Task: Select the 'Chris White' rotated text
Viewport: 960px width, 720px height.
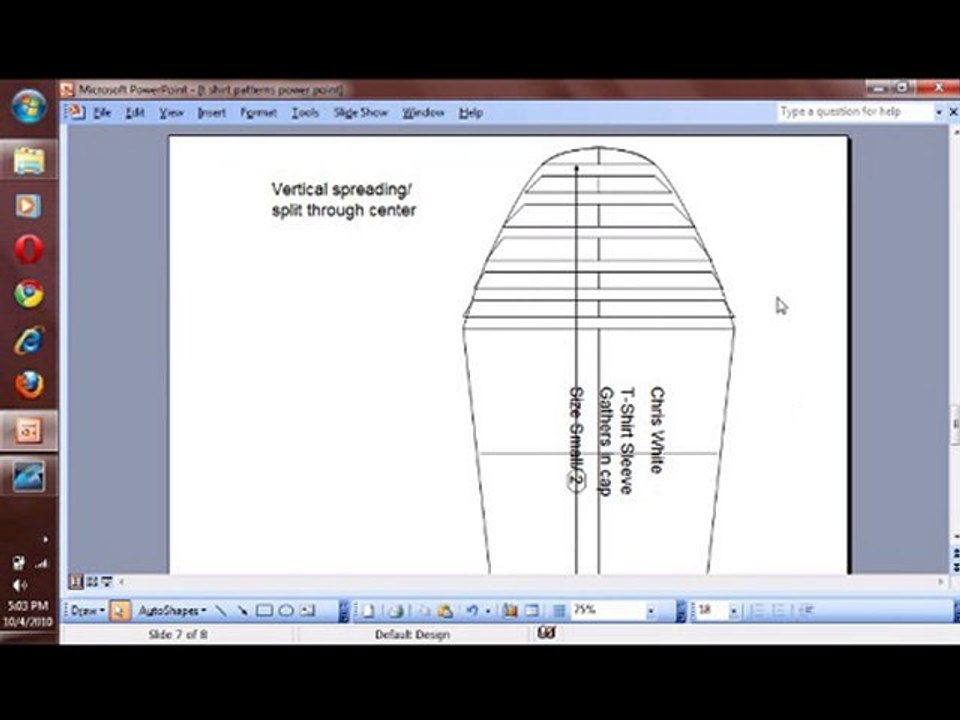Action: click(x=656, y=430)
